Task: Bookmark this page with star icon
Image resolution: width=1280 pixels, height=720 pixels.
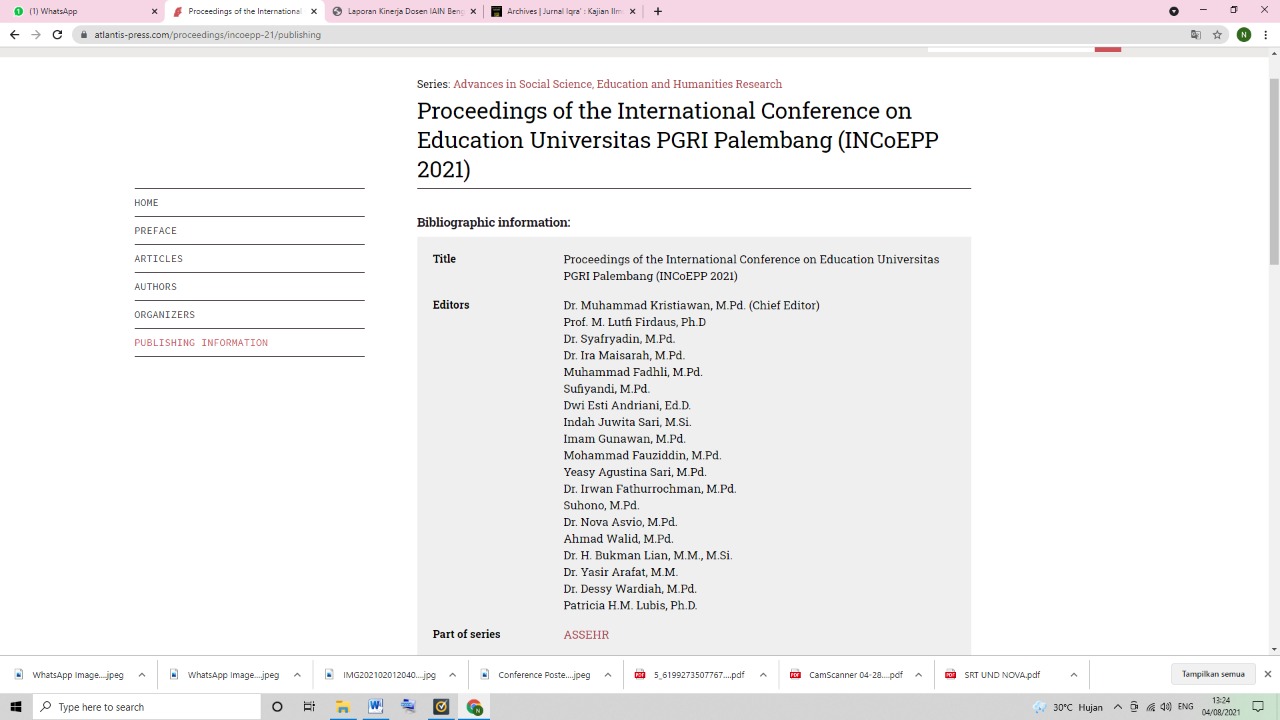Action: tap(1217, 34)
